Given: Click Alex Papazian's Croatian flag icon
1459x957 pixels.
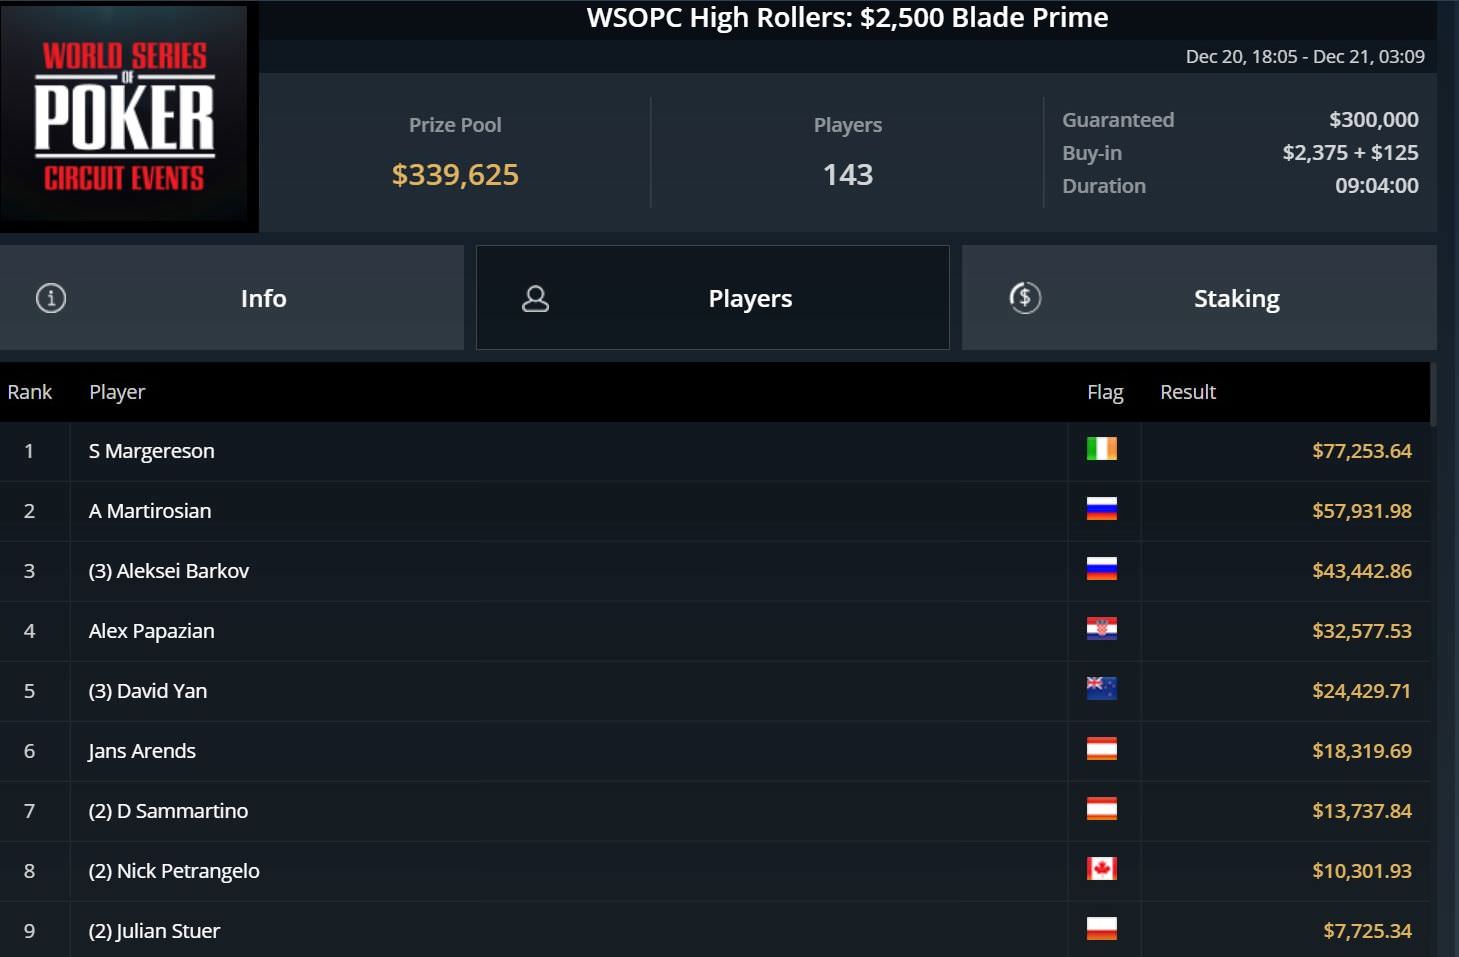Looking at the screenshot, I should [1101, 629].
